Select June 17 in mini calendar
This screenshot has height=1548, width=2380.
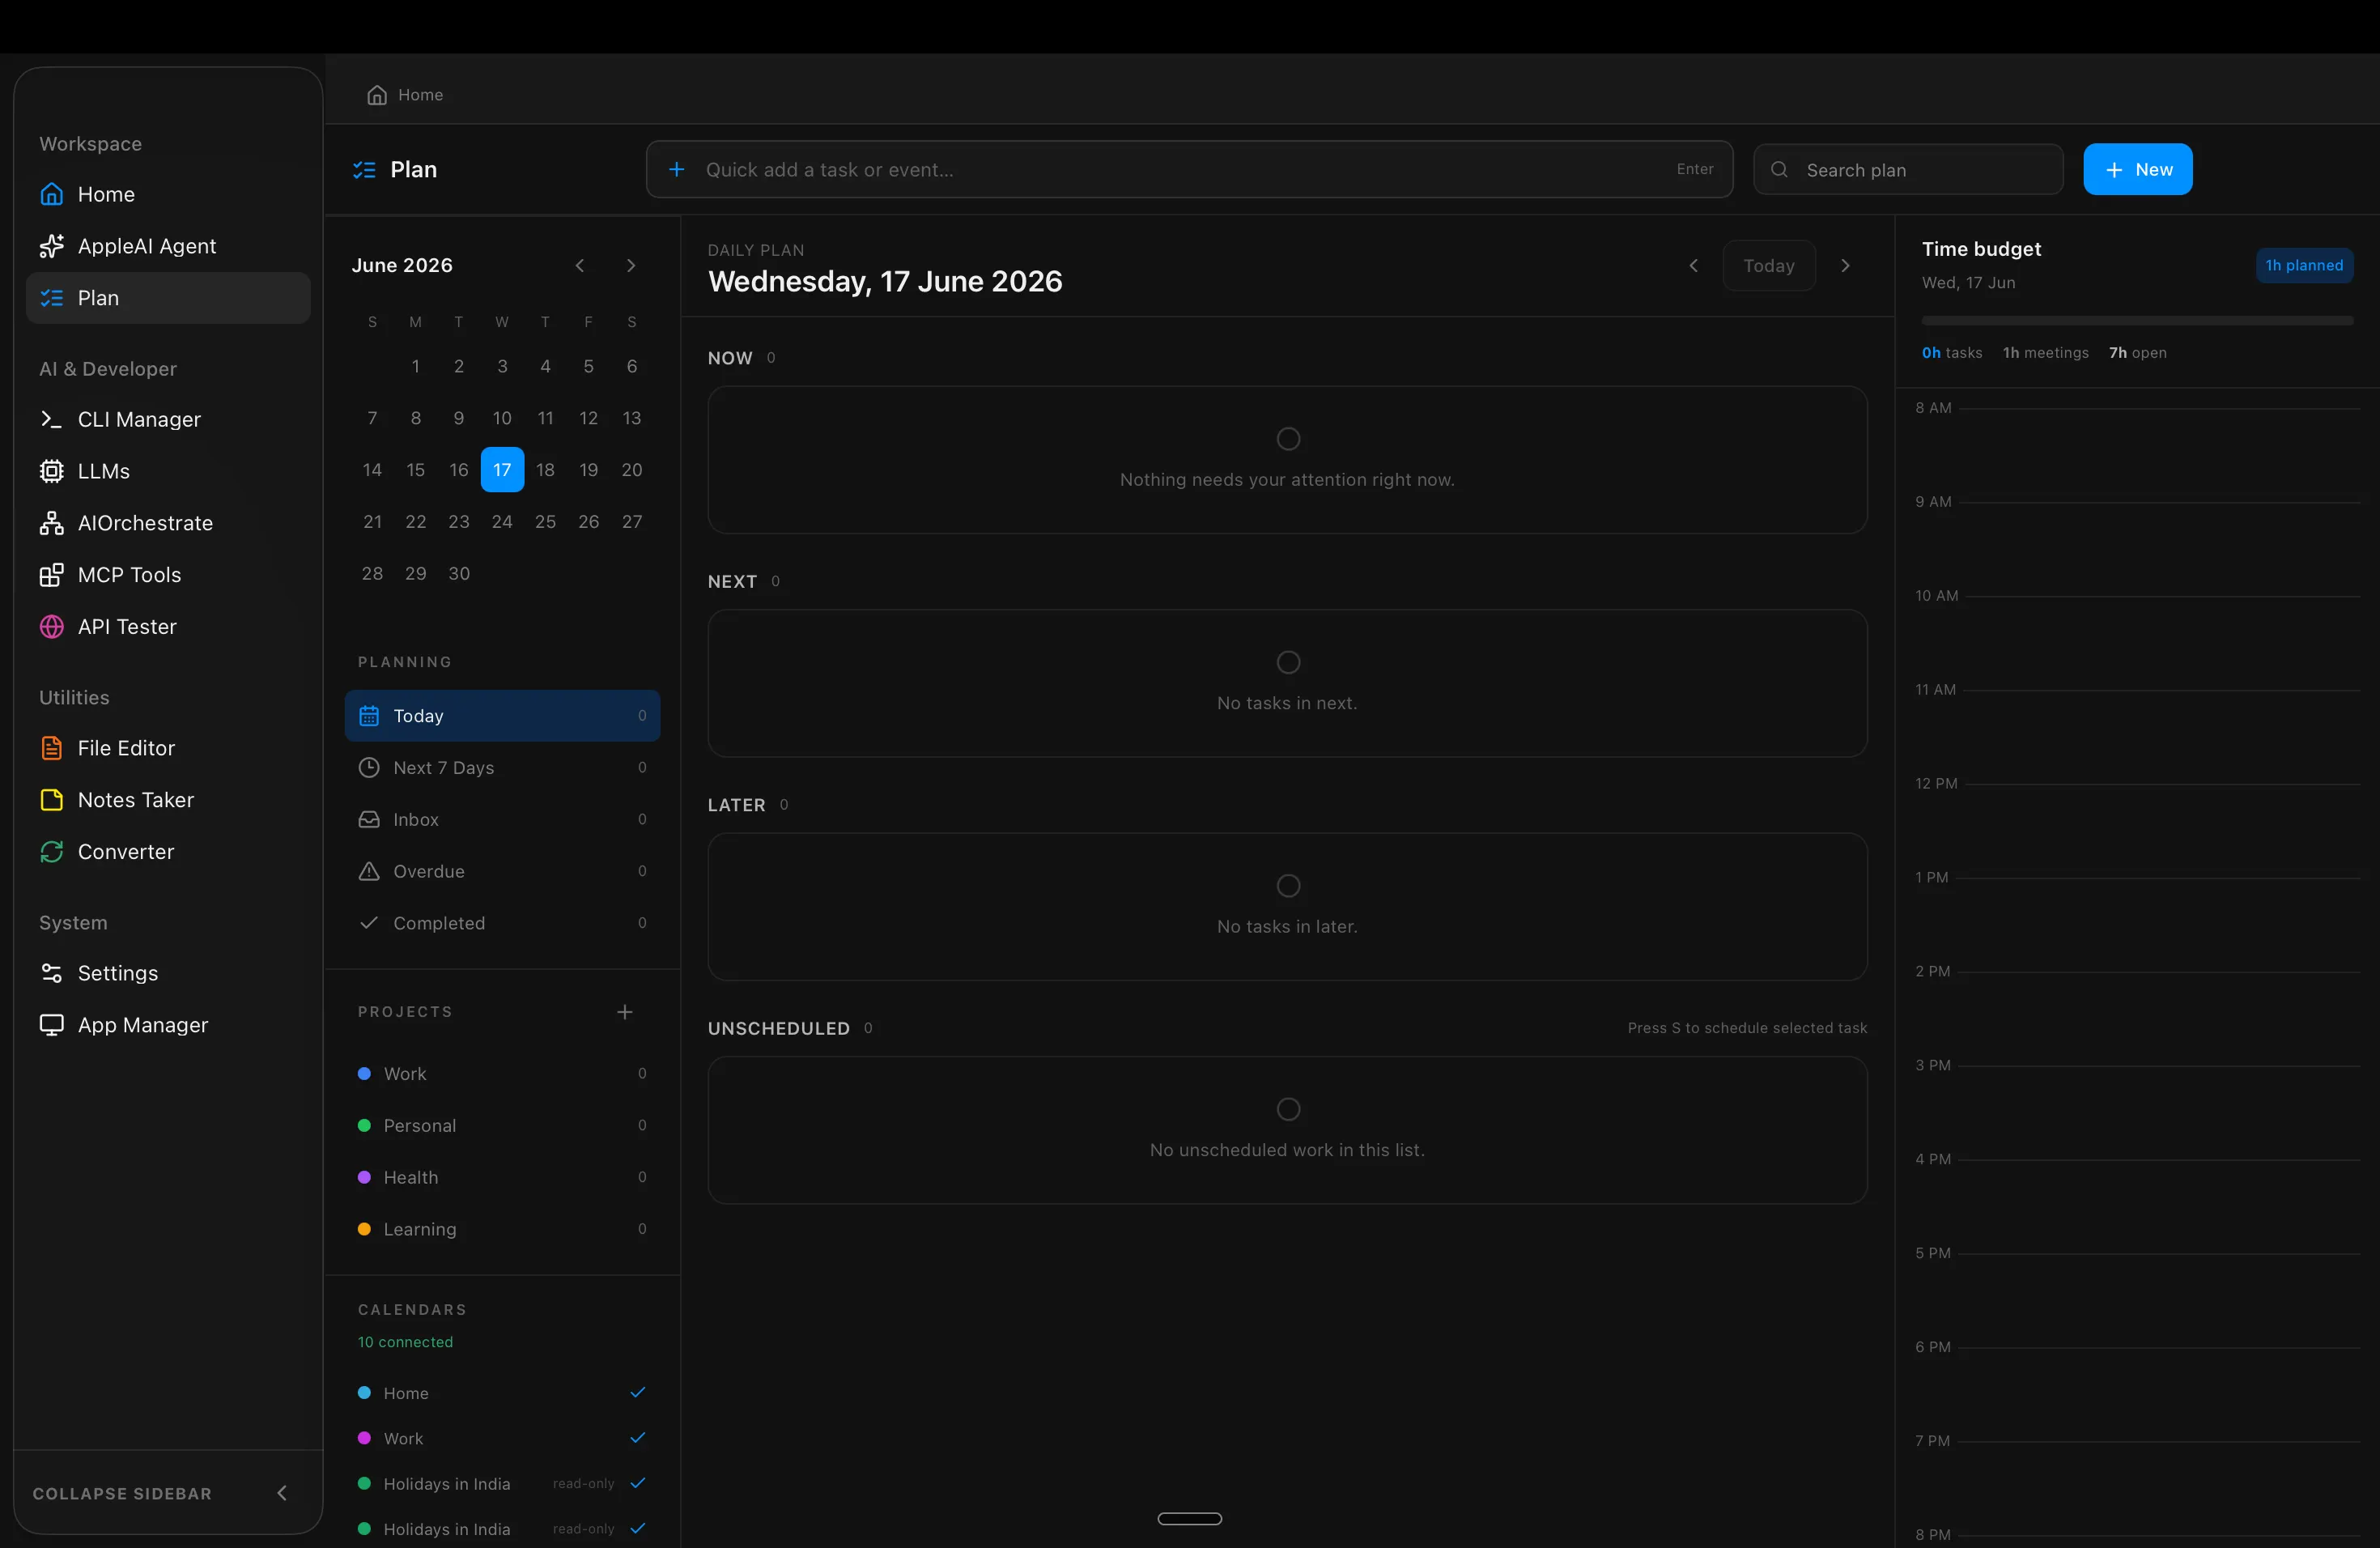[x=502, y=470]
